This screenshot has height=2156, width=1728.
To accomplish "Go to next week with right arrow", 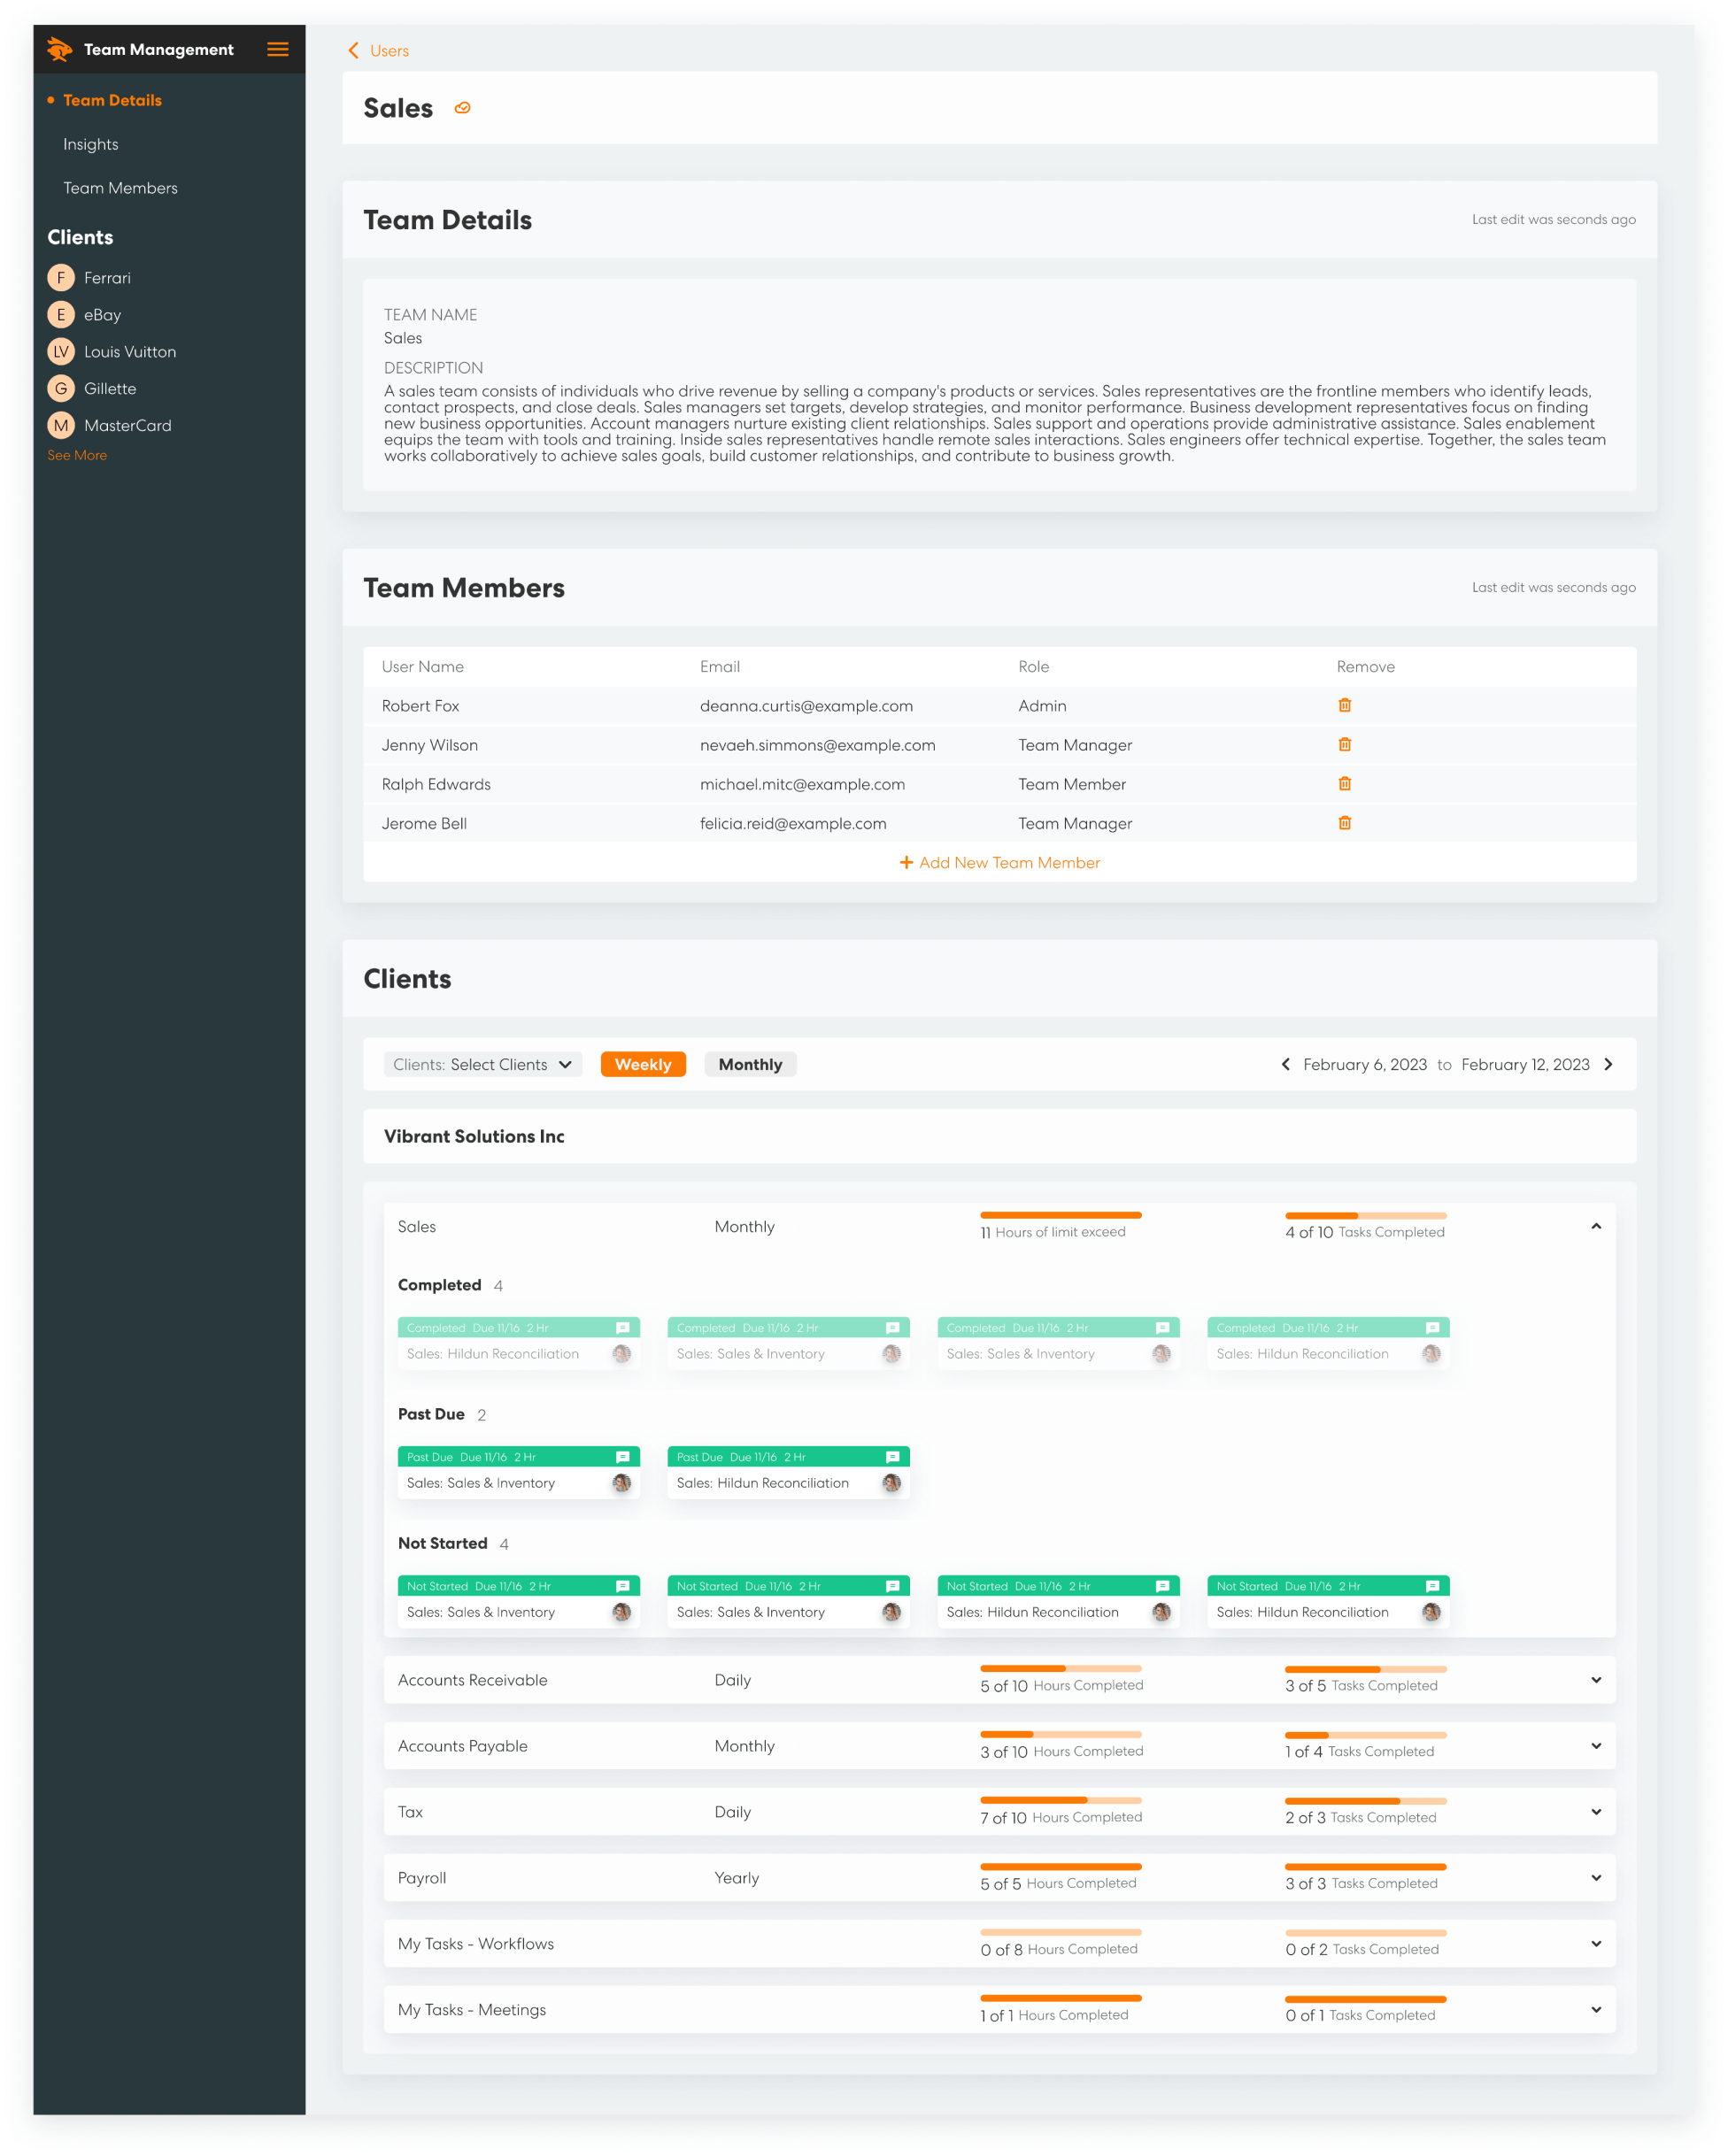I will [1608, 1064].
